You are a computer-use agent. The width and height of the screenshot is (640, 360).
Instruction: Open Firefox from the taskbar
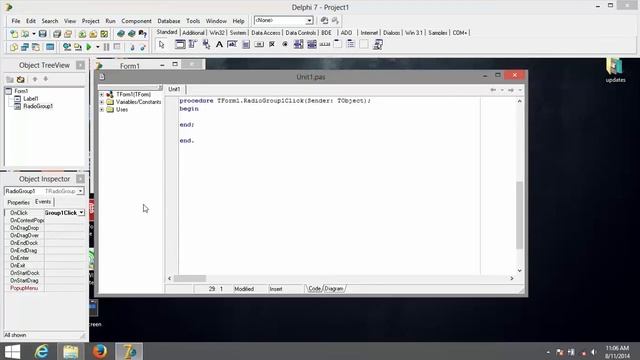(x=99, y=351)
